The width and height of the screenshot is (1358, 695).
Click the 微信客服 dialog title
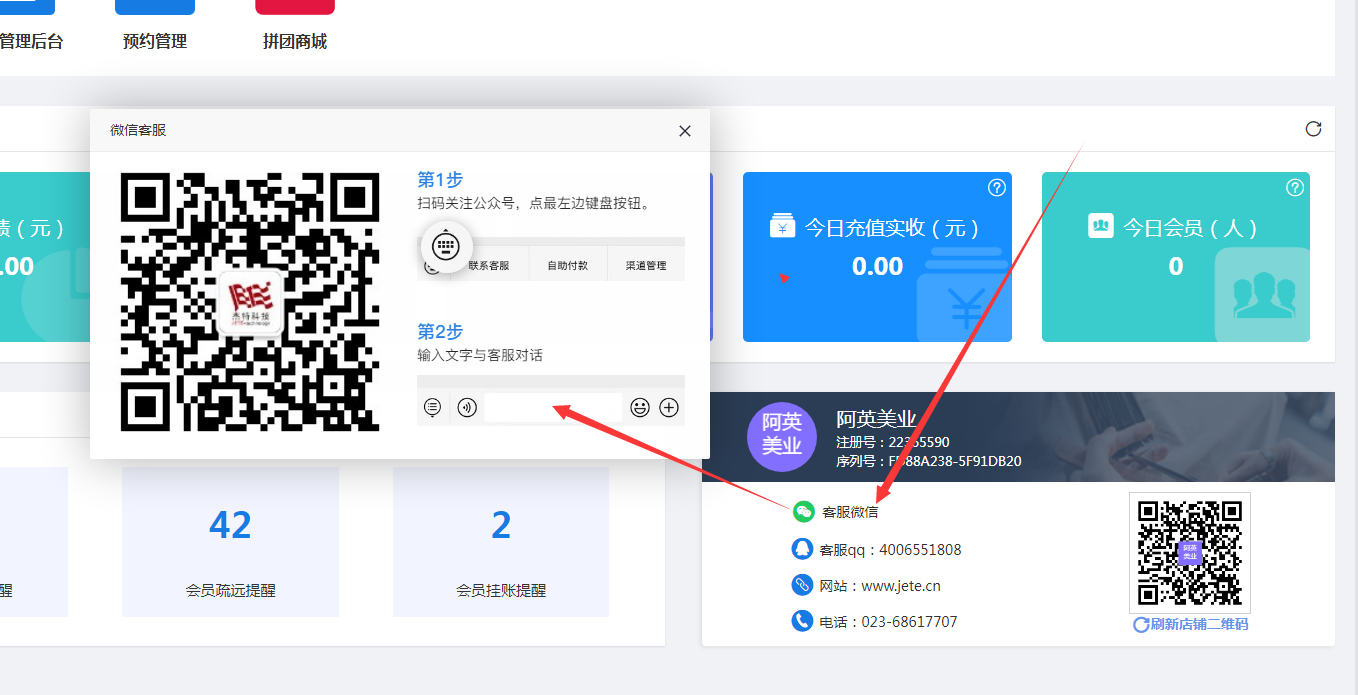[x=138, y=130]
